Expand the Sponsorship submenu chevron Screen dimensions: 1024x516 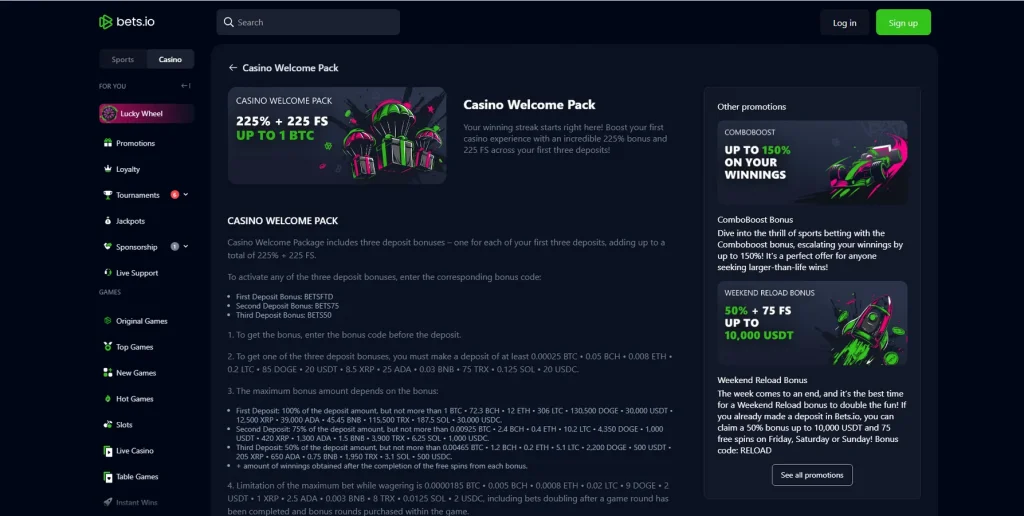(186, 246)
